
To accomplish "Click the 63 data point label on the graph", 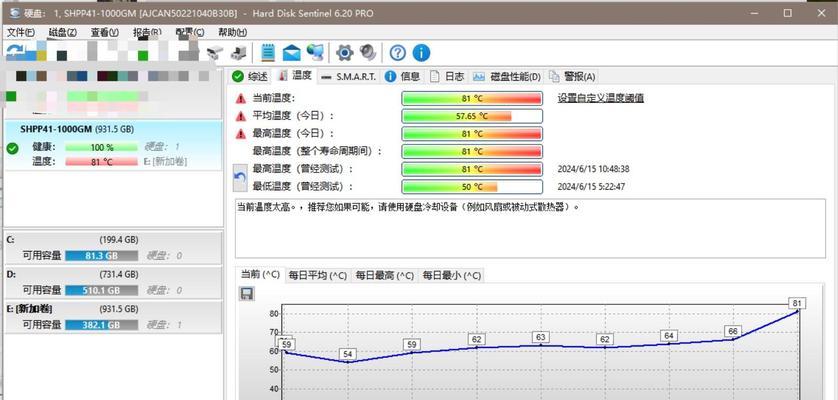I will point(541,337).
